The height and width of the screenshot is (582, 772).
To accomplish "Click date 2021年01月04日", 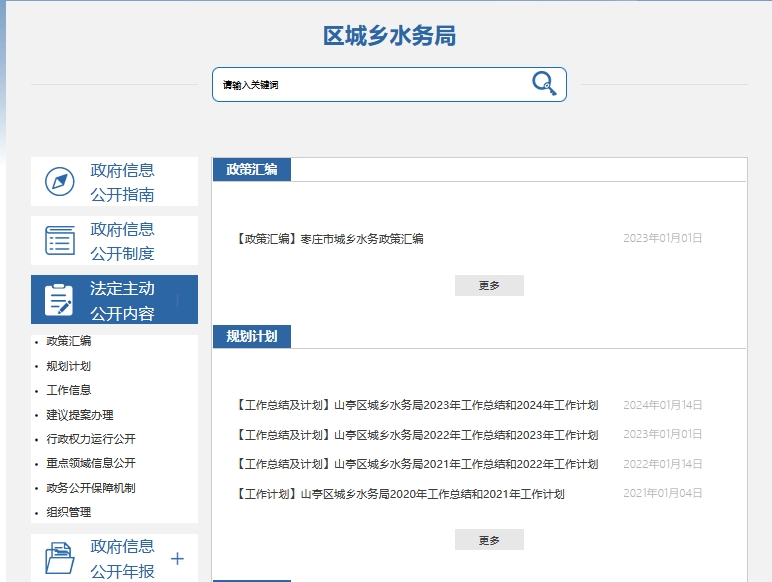I will (662, 493).
